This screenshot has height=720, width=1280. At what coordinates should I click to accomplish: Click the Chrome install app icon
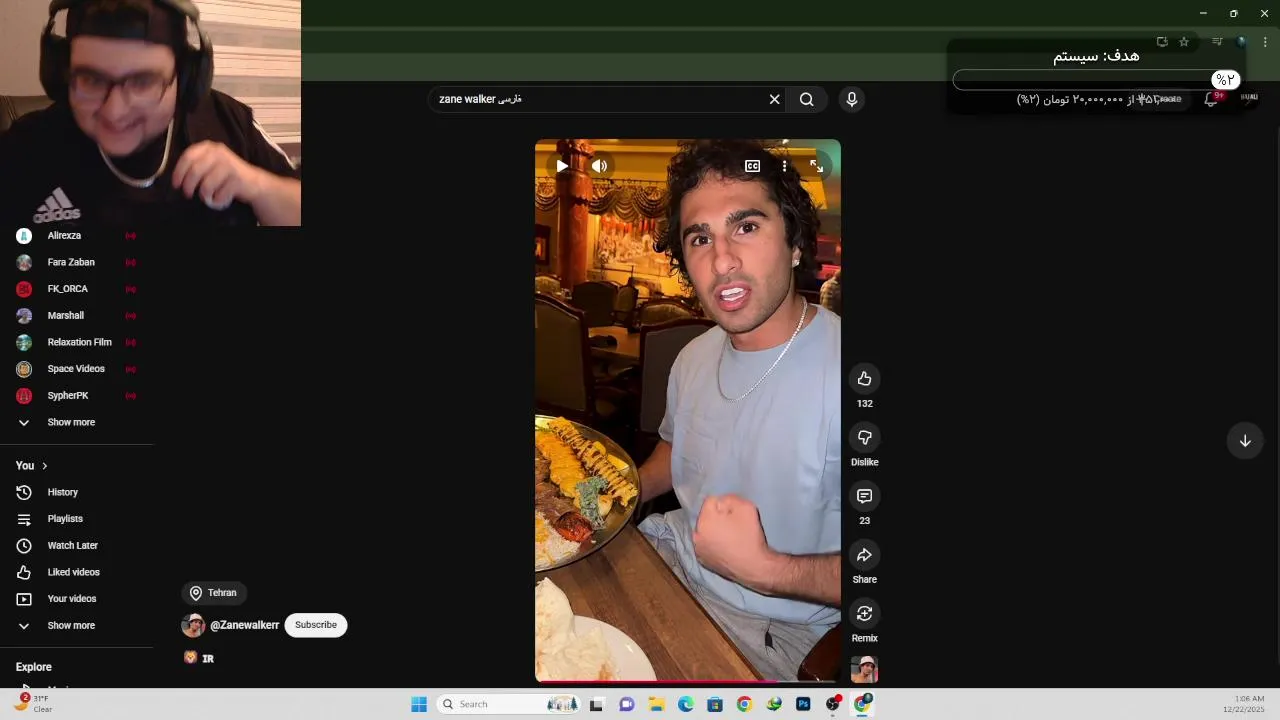point(1162,42)
